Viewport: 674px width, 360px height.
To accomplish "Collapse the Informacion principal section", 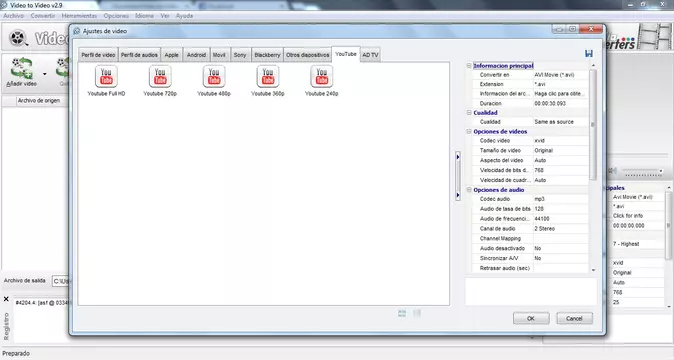I will point(469,66).
